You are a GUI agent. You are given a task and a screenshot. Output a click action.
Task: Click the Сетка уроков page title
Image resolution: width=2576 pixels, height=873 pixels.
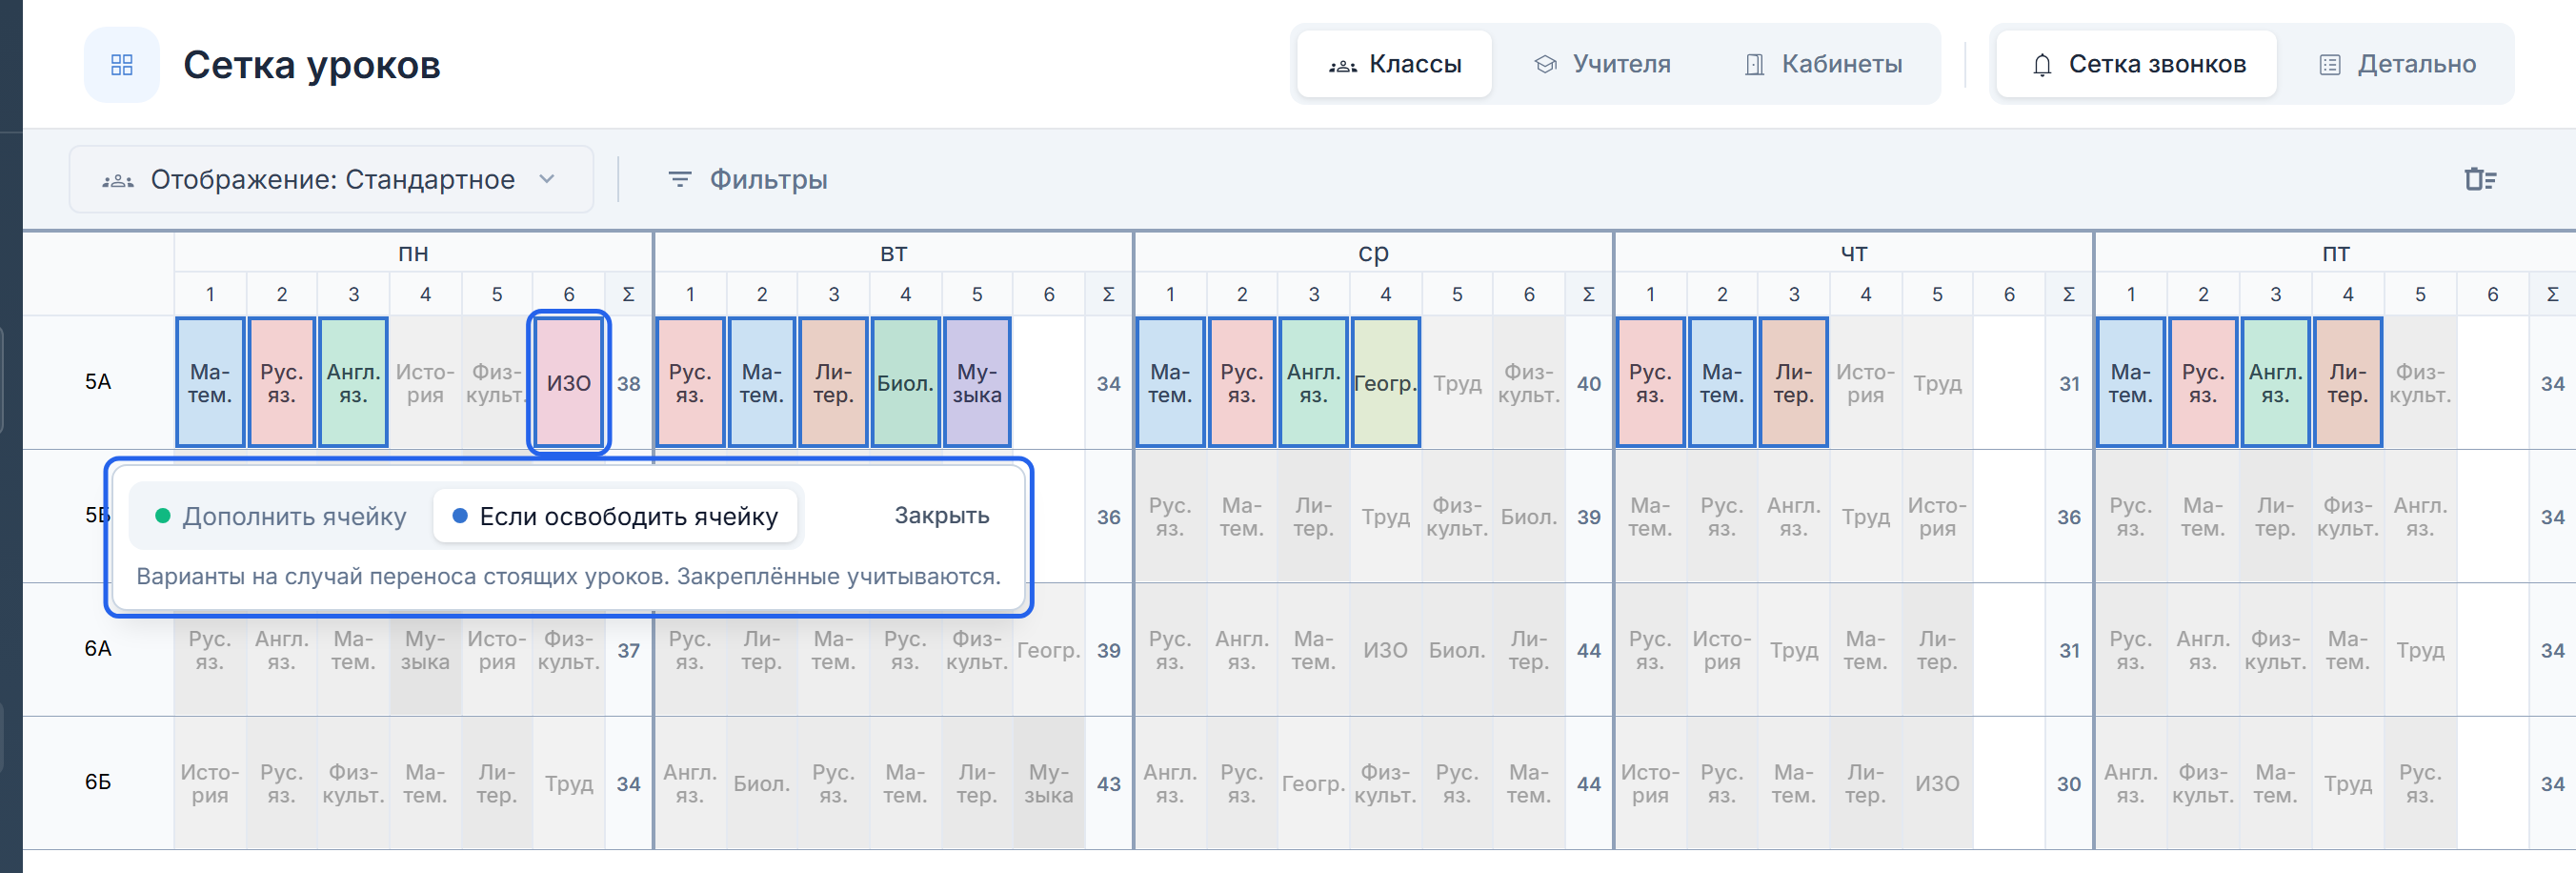pyautogui.click(x=311, y=65)
